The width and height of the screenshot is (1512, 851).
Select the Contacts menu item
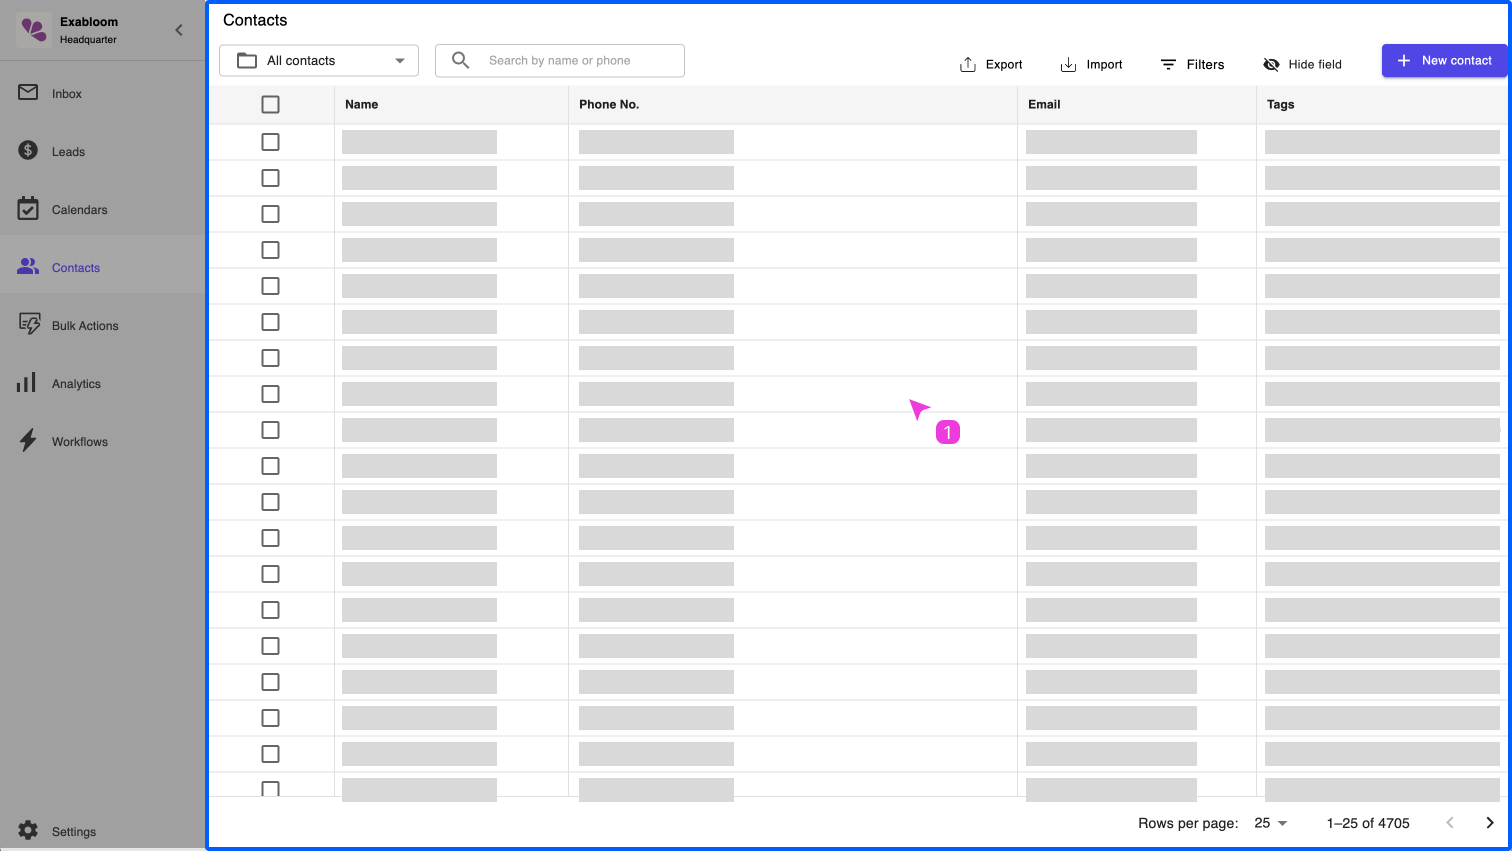76,268
